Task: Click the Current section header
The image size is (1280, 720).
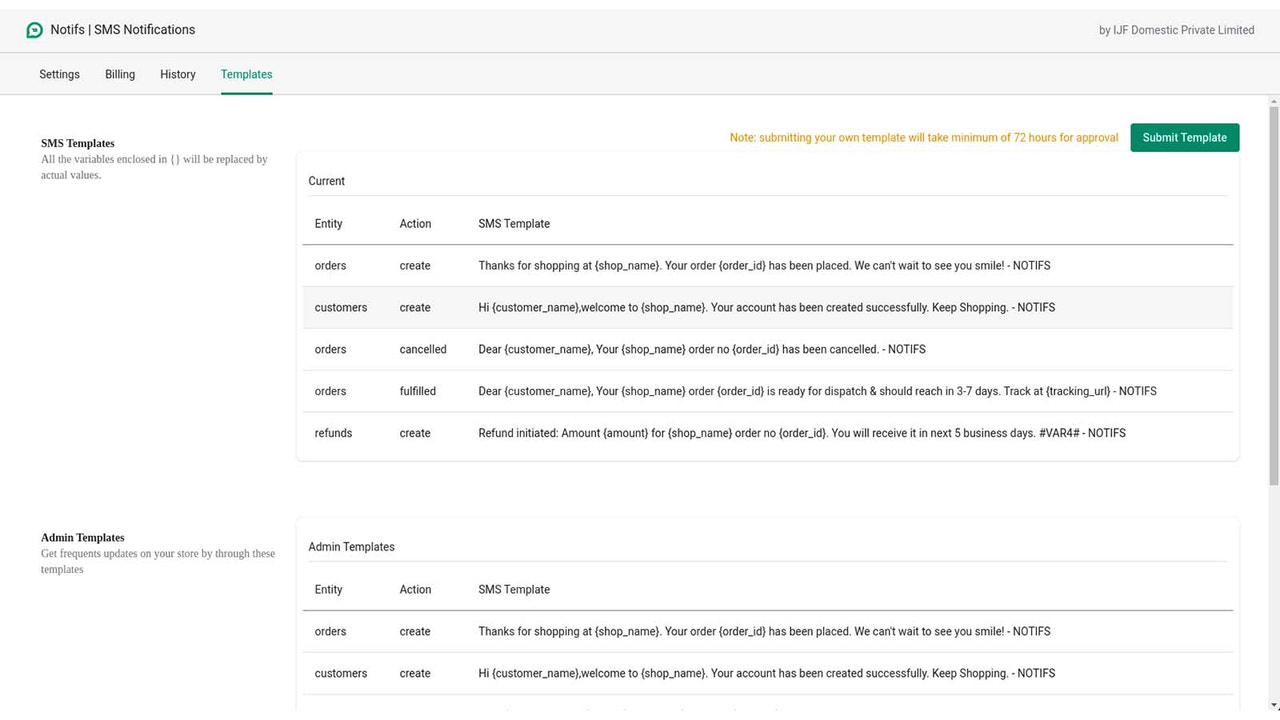Action: pyautogui.click(x=326, y=181)
